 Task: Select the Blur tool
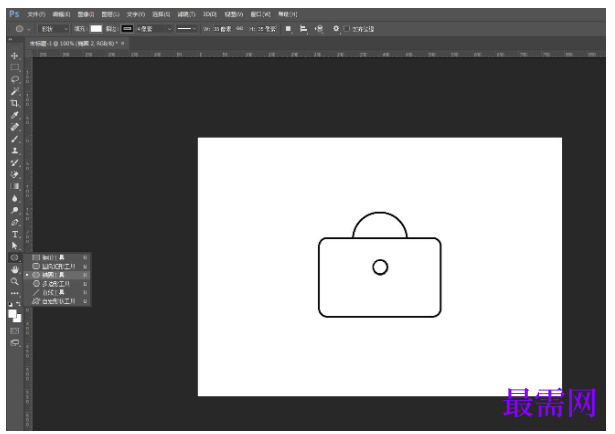click(15, 198)
